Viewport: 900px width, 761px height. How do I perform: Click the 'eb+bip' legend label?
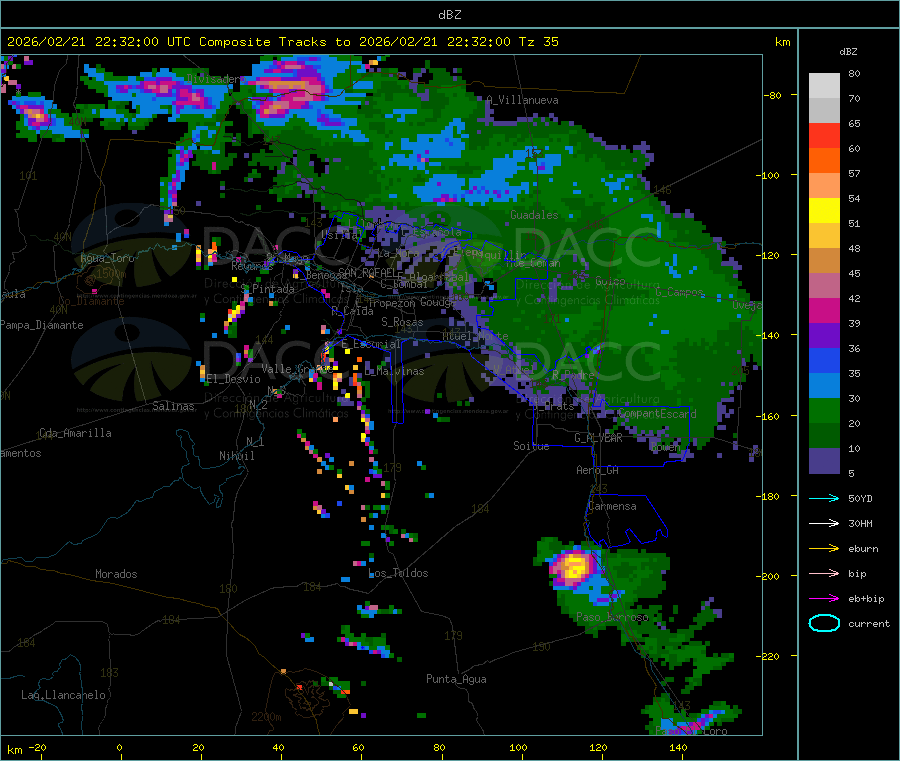866,599
